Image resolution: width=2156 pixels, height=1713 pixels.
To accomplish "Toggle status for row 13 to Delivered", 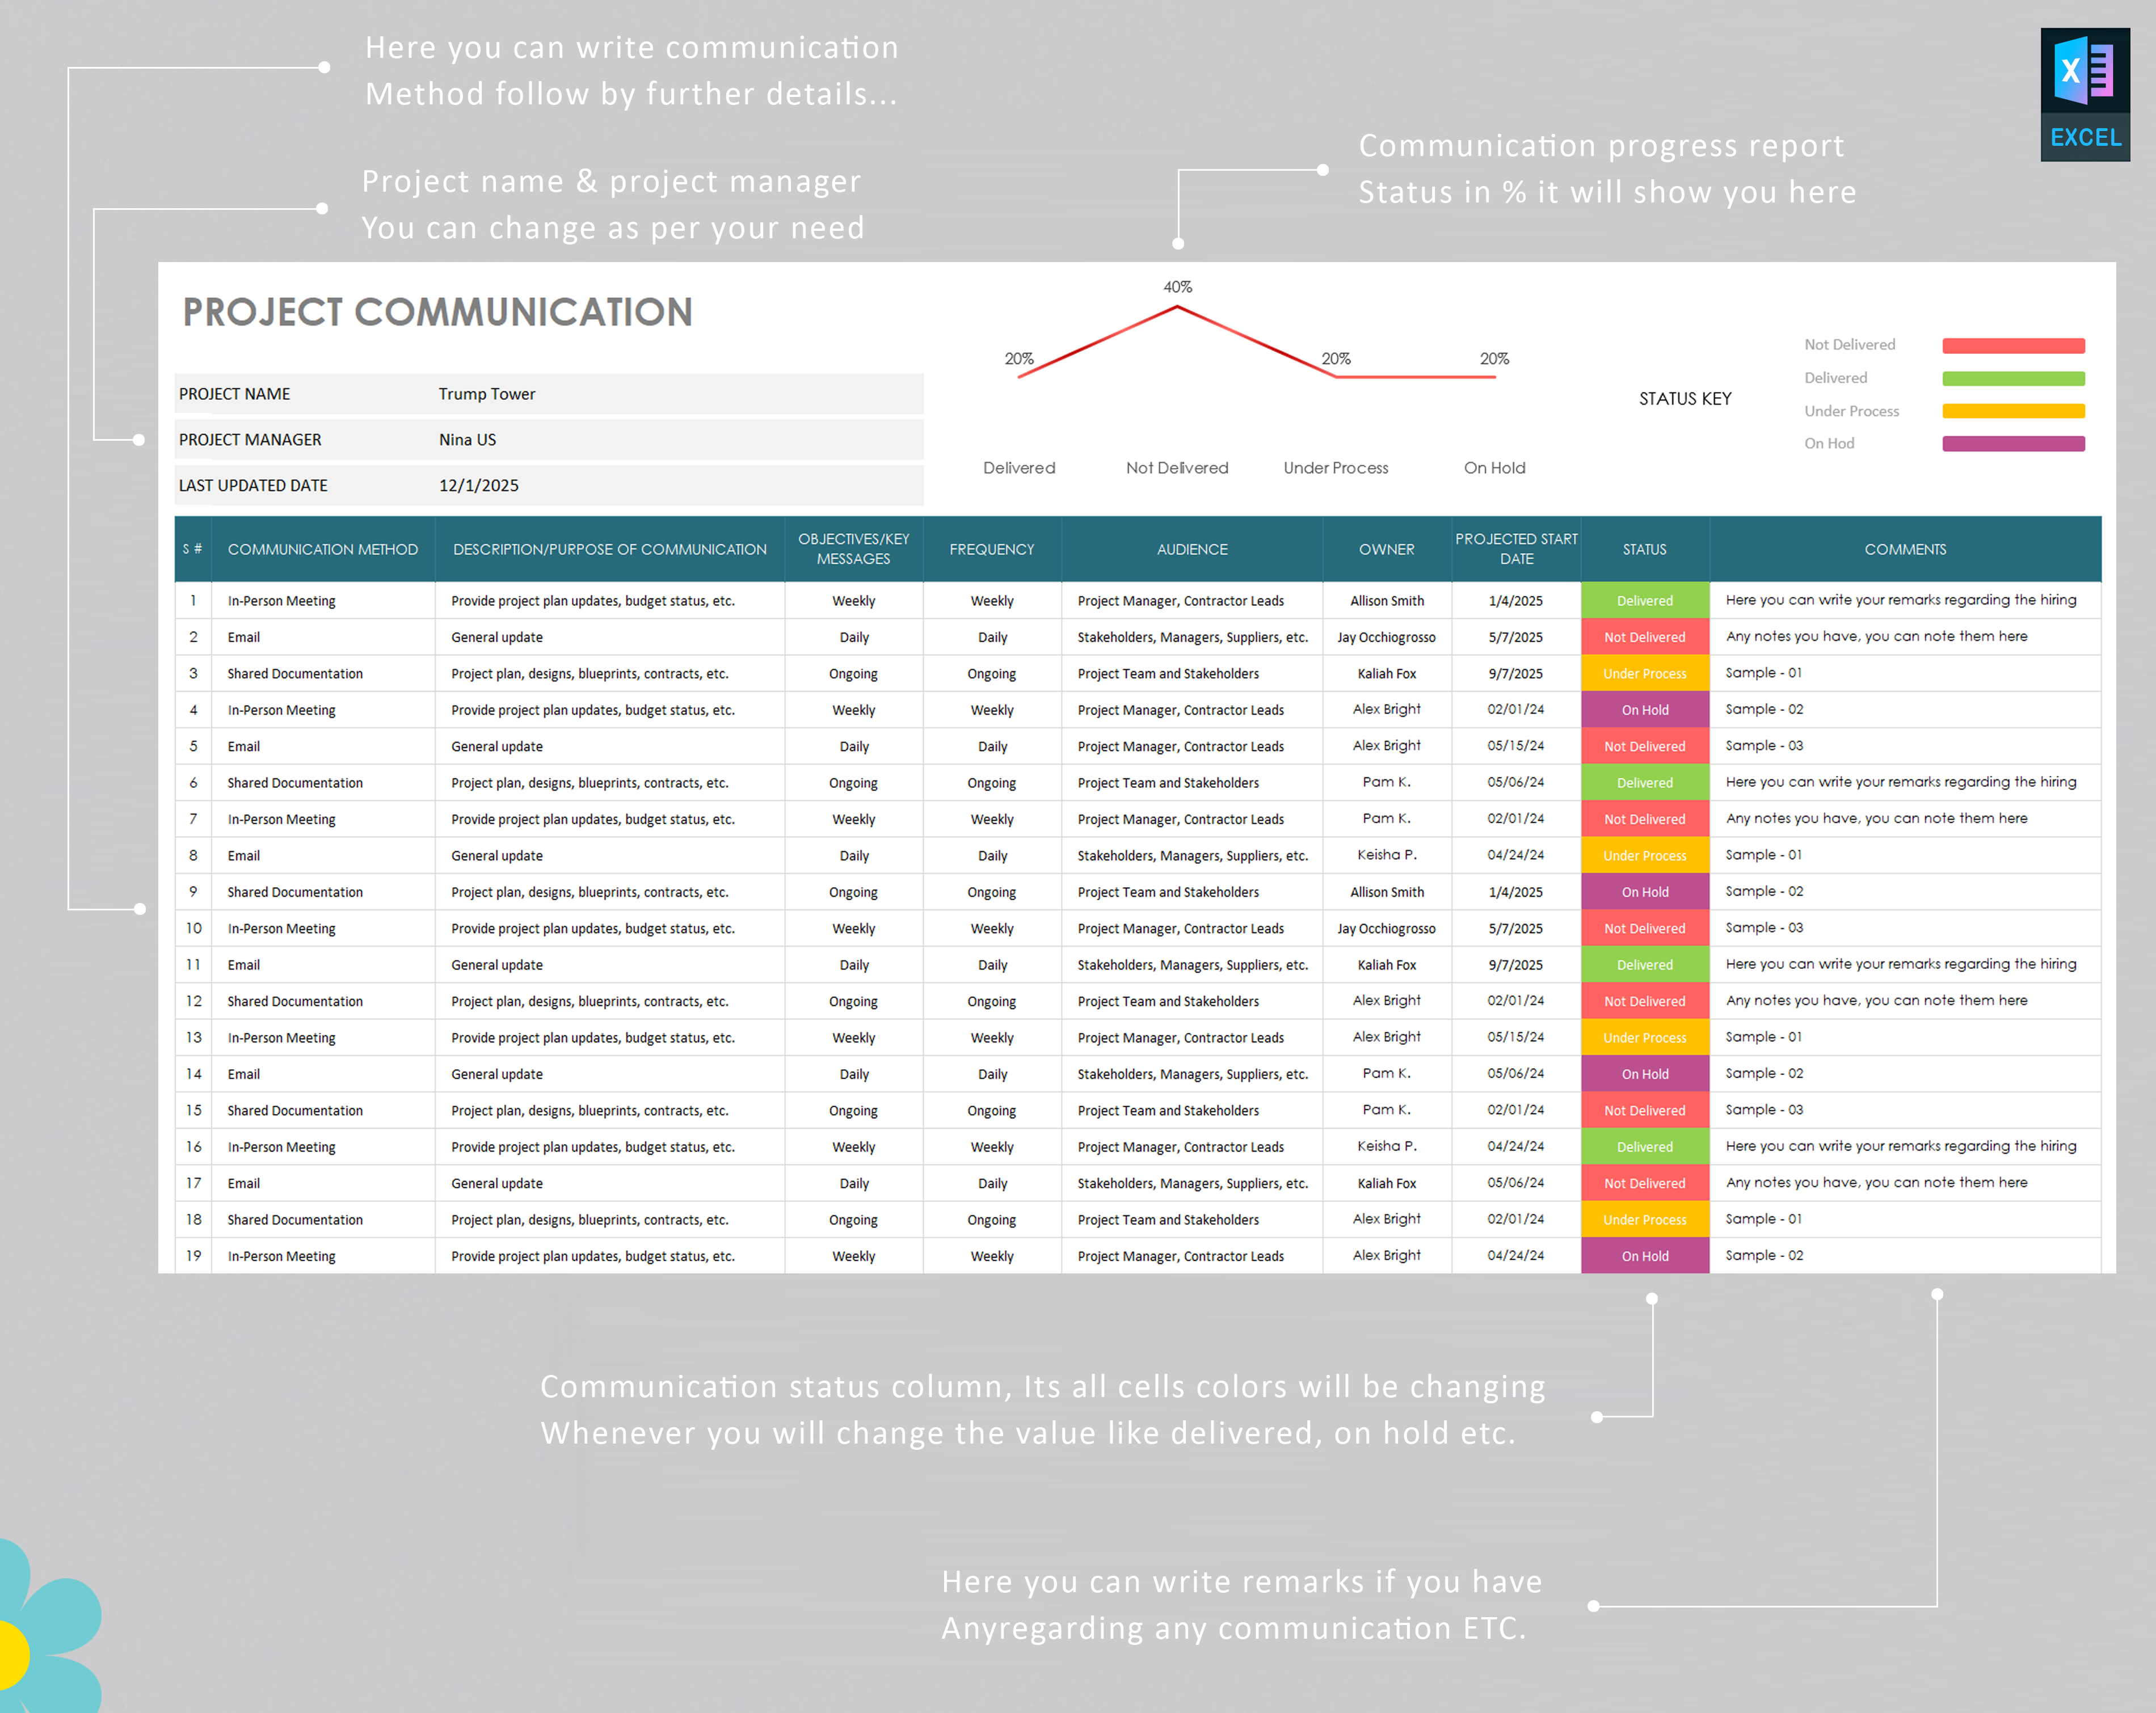I will coord(1644,1037).
